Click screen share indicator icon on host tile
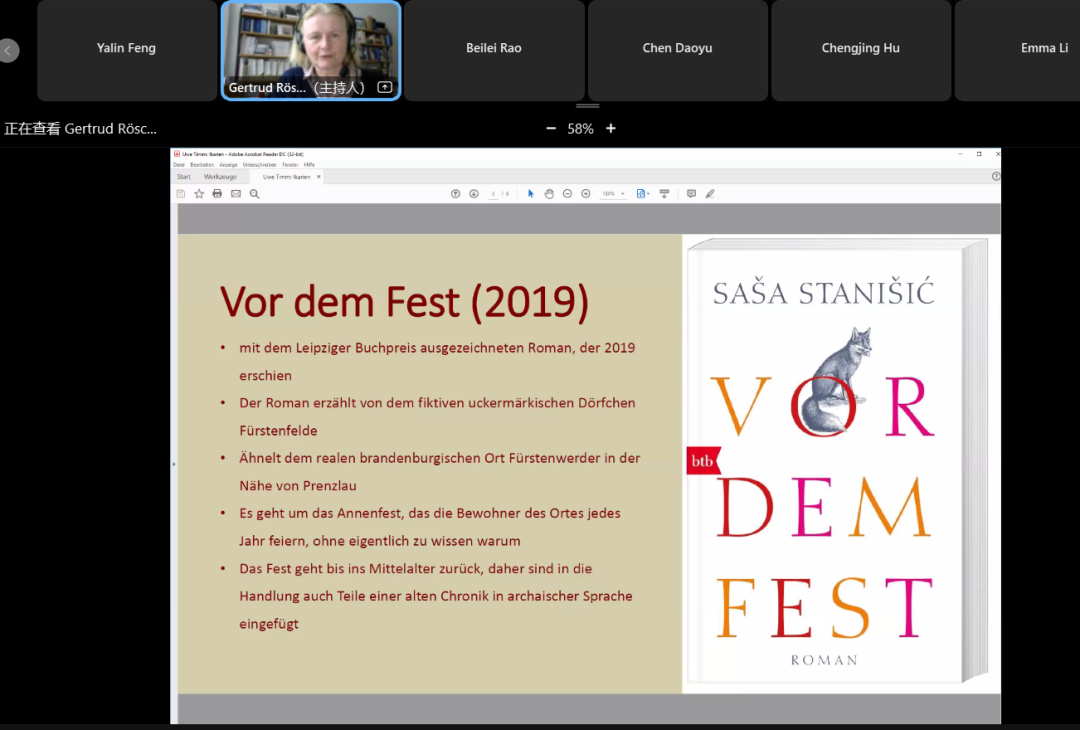Image resolution: width=1080 pixels, height=730 pixels. pos(385,87)
